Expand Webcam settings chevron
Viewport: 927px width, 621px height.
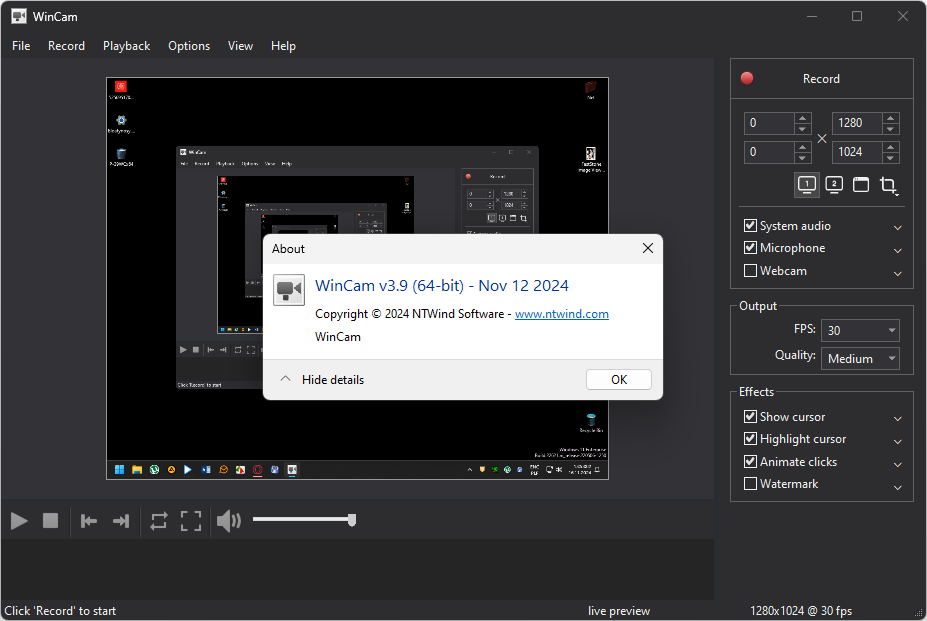(x=897, y=273)
